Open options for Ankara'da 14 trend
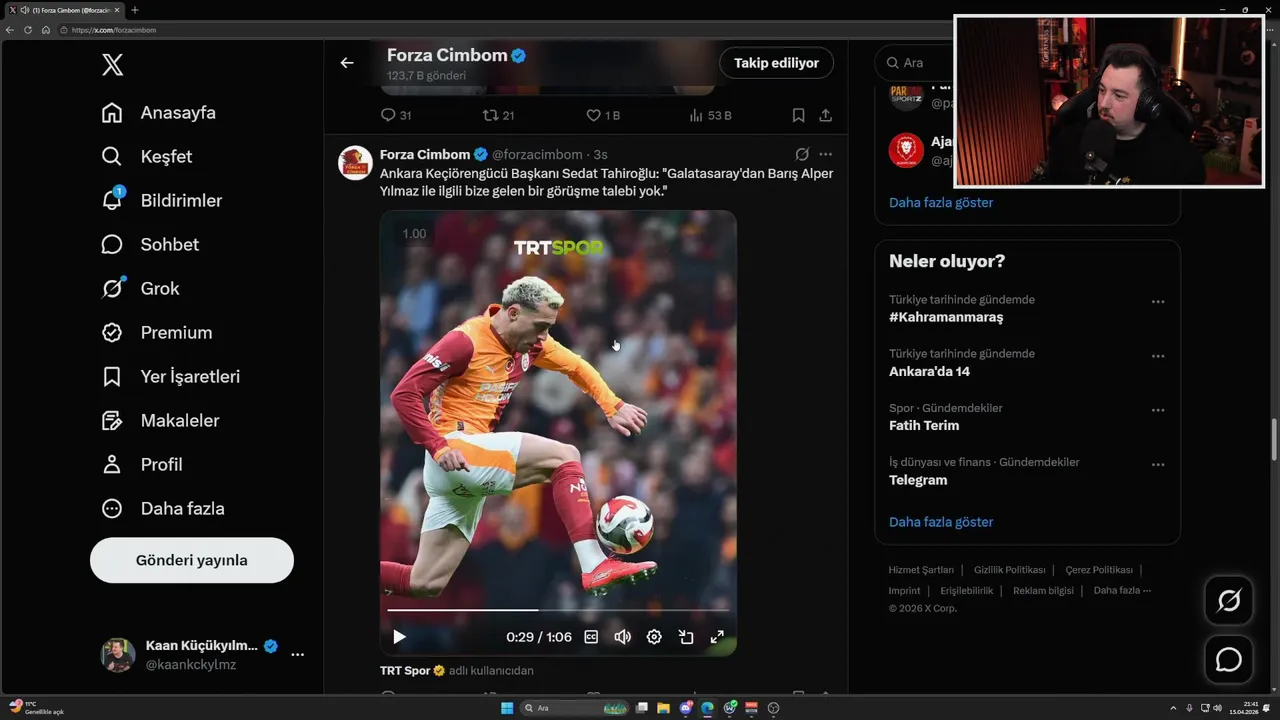This screenshot has height=720, width=1280. tap(1158, 356)
